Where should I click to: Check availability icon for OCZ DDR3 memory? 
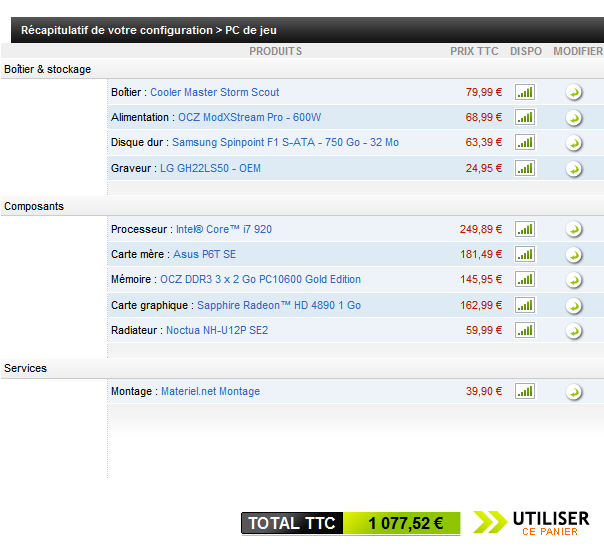(525, 279)
